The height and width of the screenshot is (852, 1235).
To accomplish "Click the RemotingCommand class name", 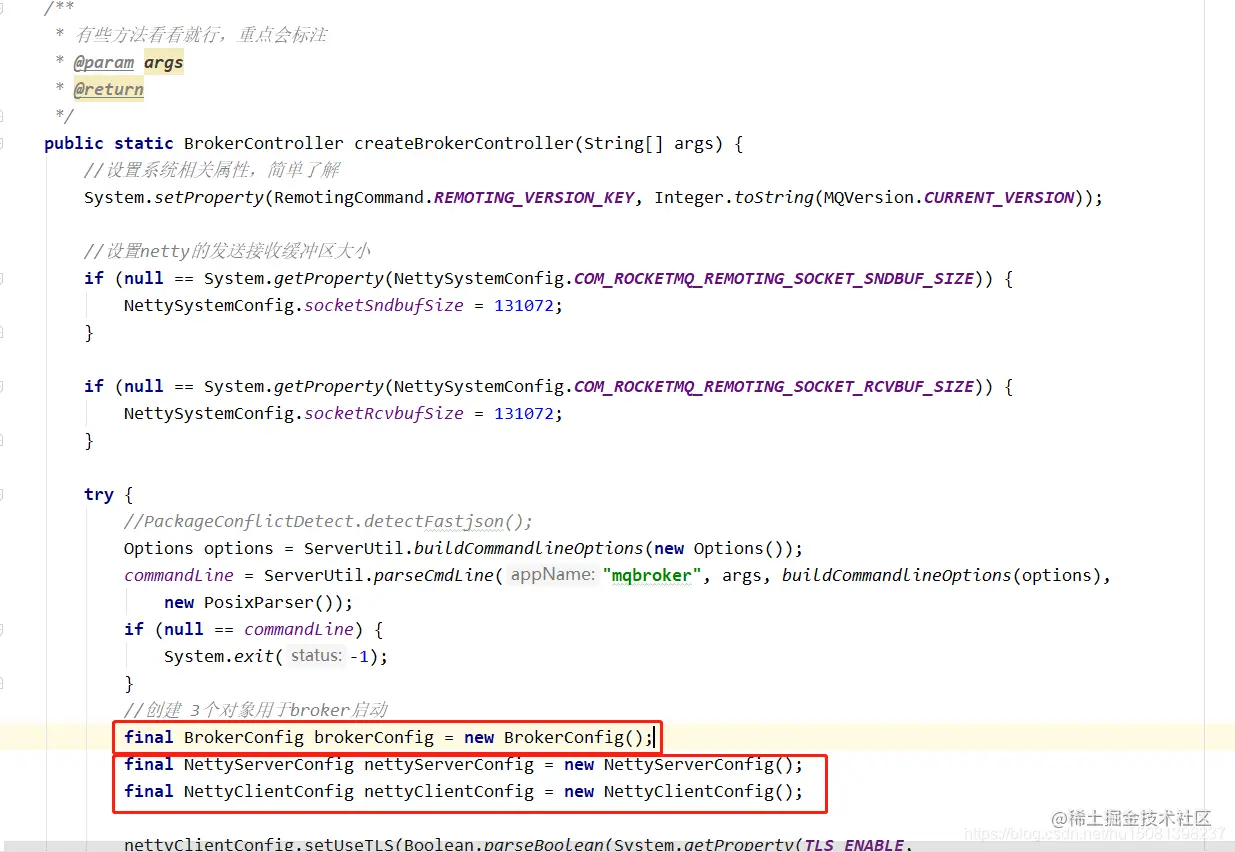I will (x=349, y=197).
